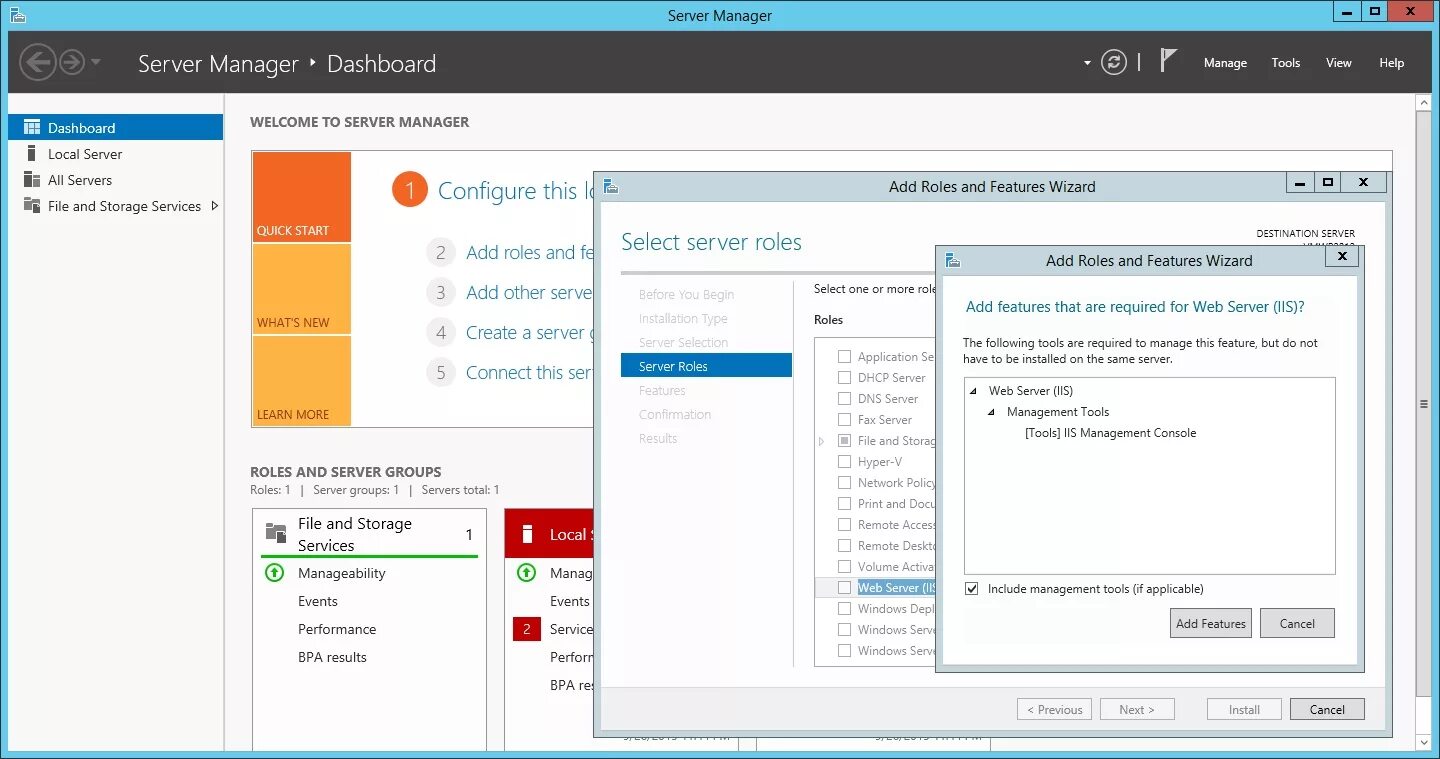Toggle Include management tools checkbox
This screenshot has width=1440, height=759.
tap(972, 589)
